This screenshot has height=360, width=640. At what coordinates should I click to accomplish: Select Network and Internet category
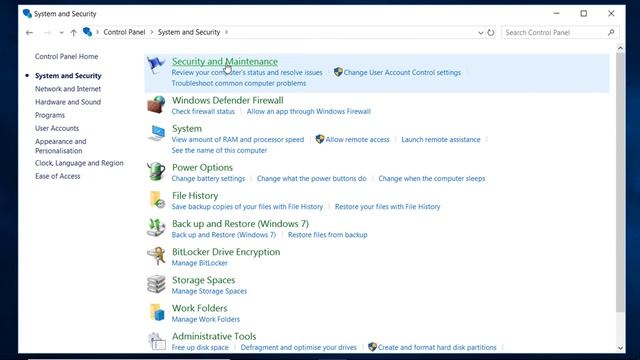(68, 89)
